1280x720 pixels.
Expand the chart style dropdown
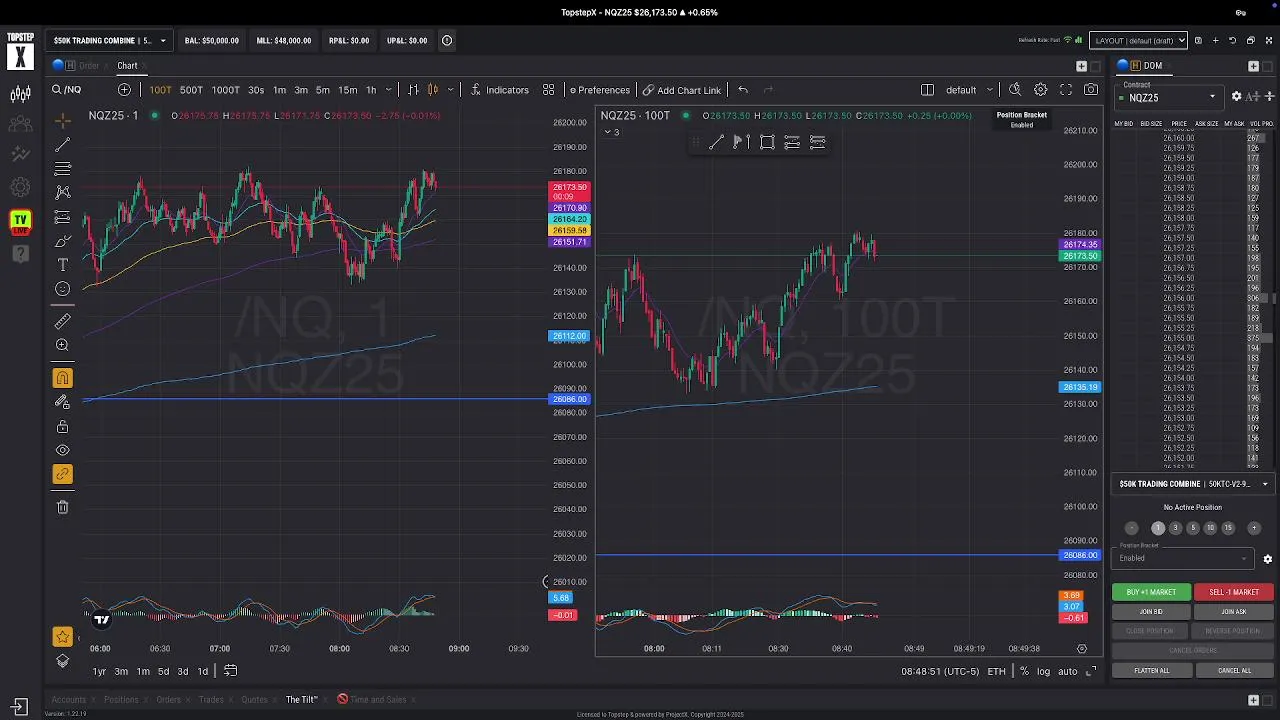click(450, 90)
